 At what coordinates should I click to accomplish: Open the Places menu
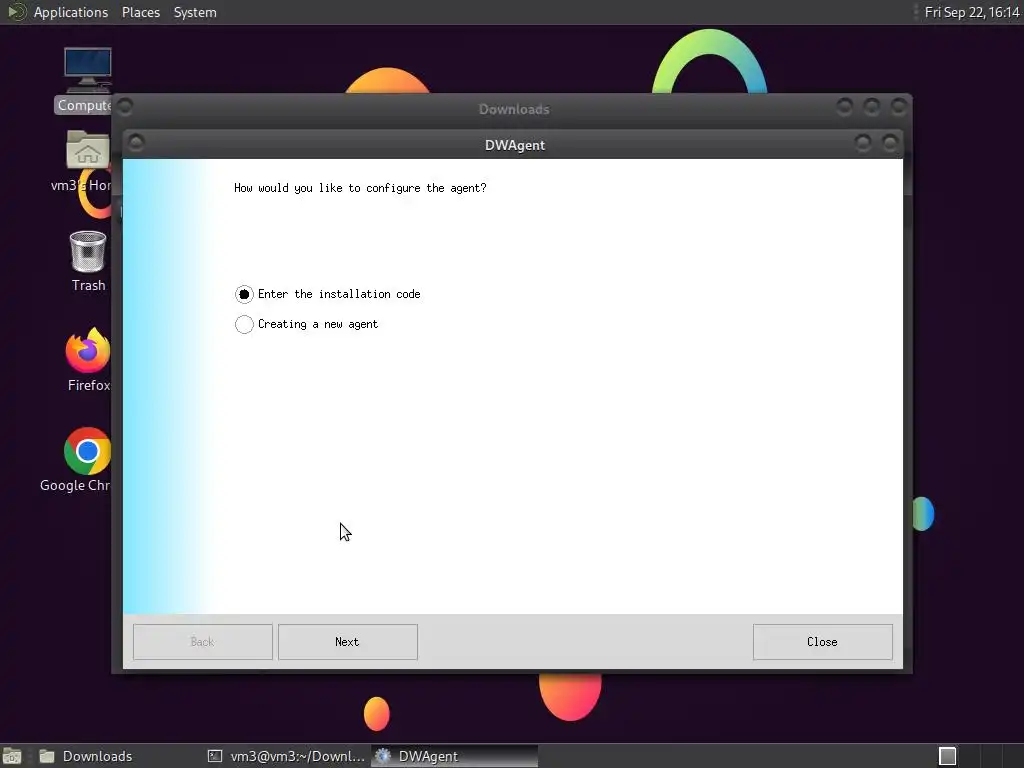141,12
